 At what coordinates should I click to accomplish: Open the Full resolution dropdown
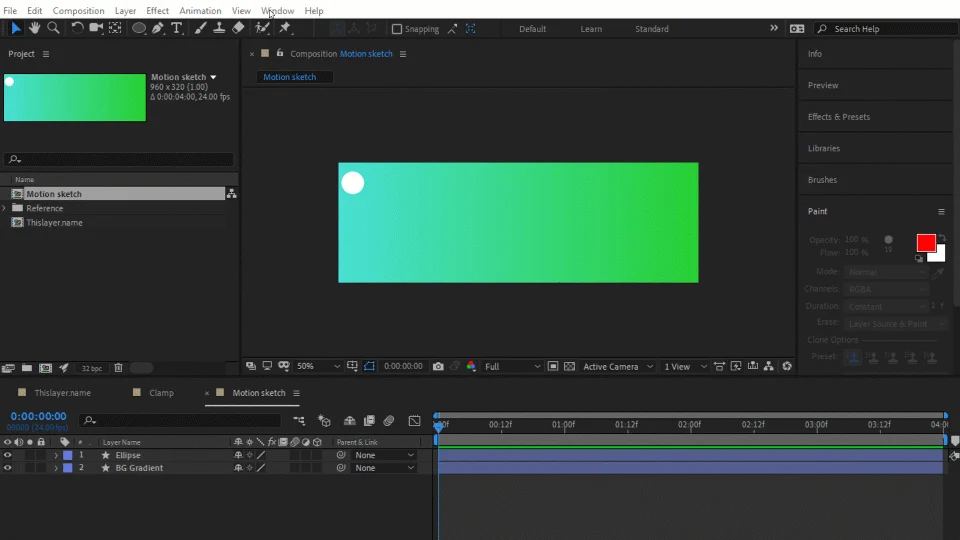coord(512,366)
